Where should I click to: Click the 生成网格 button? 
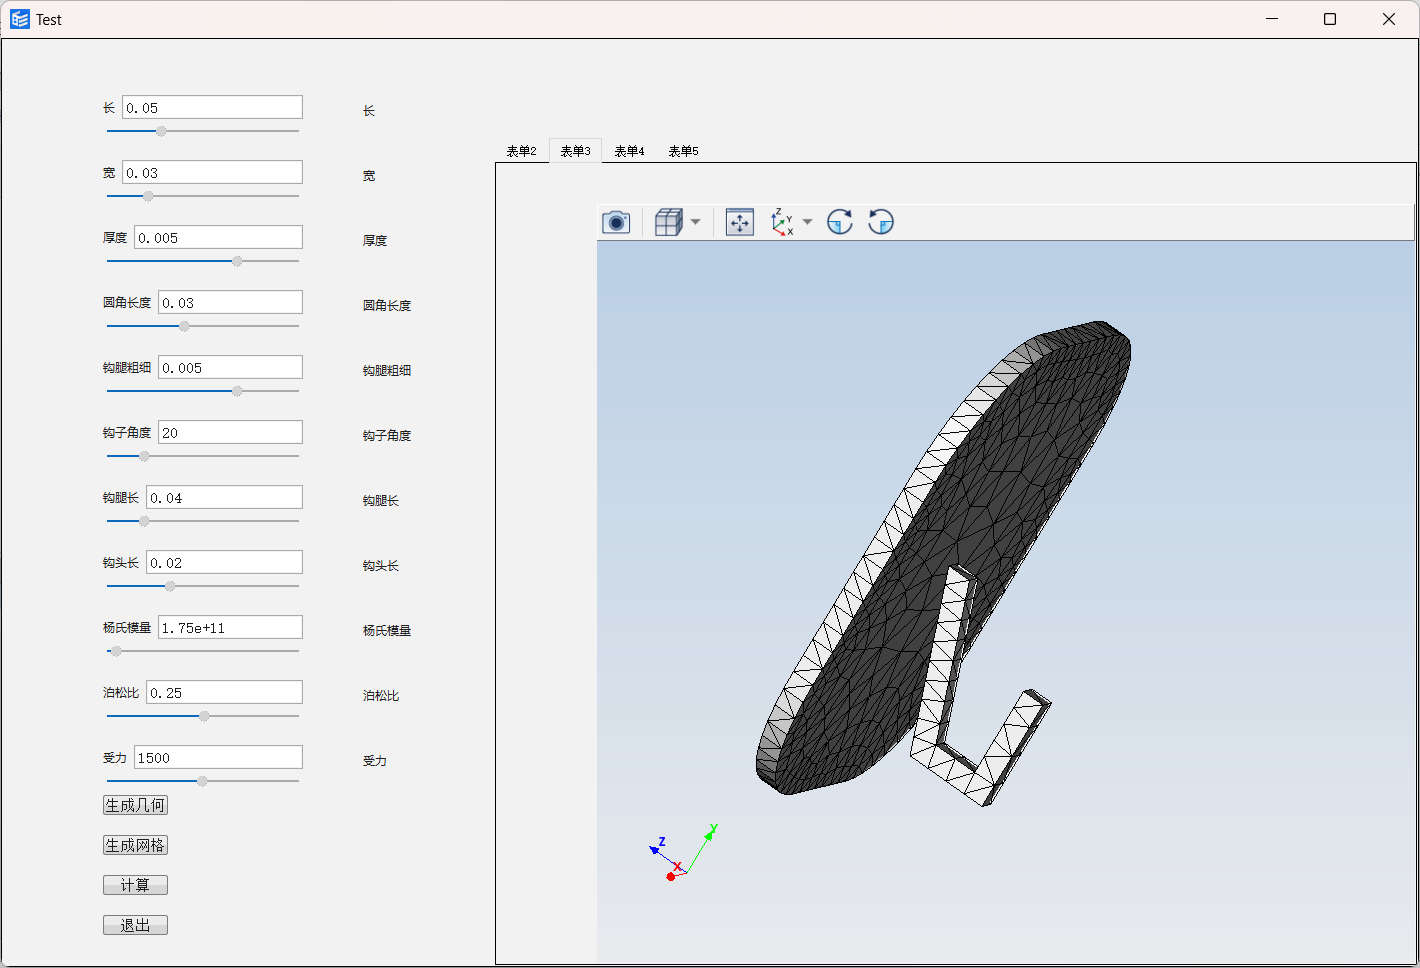(x=135, y=845)
